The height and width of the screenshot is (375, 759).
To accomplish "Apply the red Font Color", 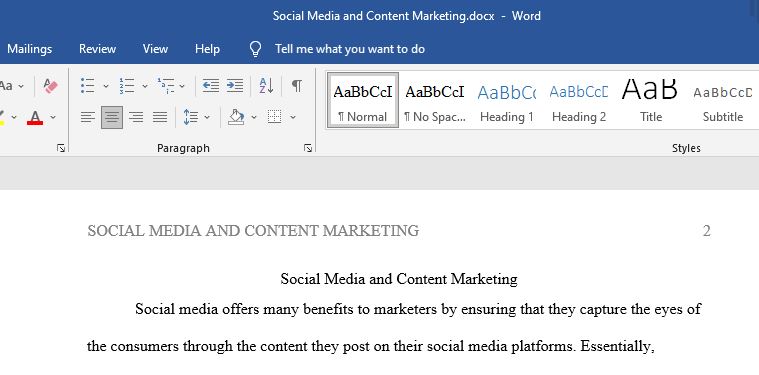I will coord(35,118).
